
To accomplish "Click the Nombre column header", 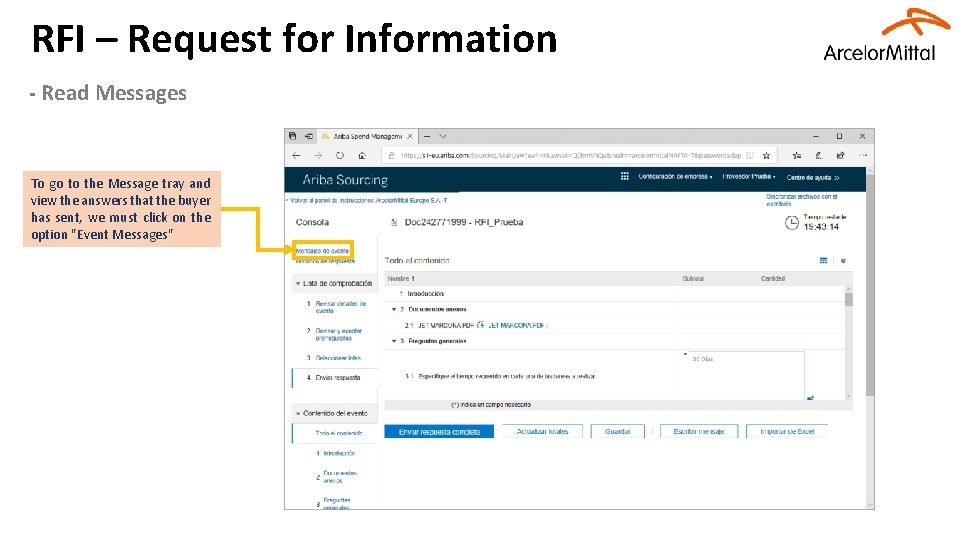I will (x=401, y=279).
